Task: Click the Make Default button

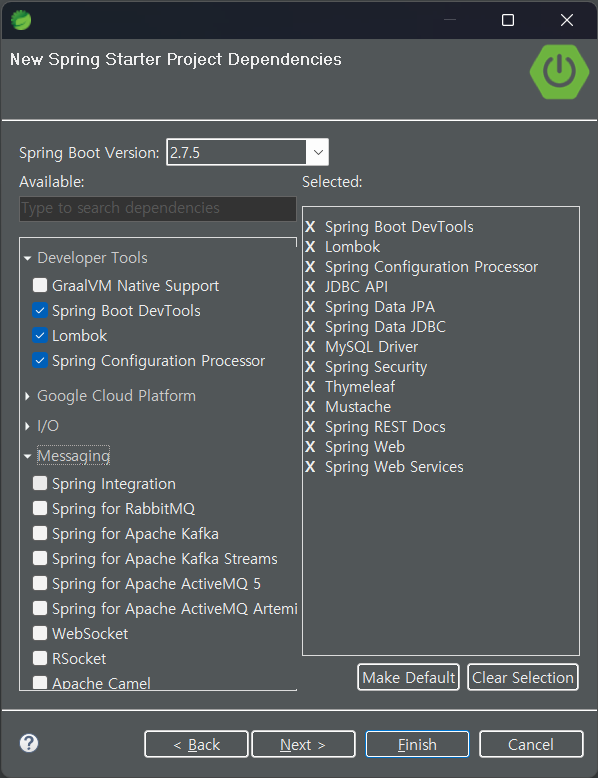Action: click(x=408, y=677)
